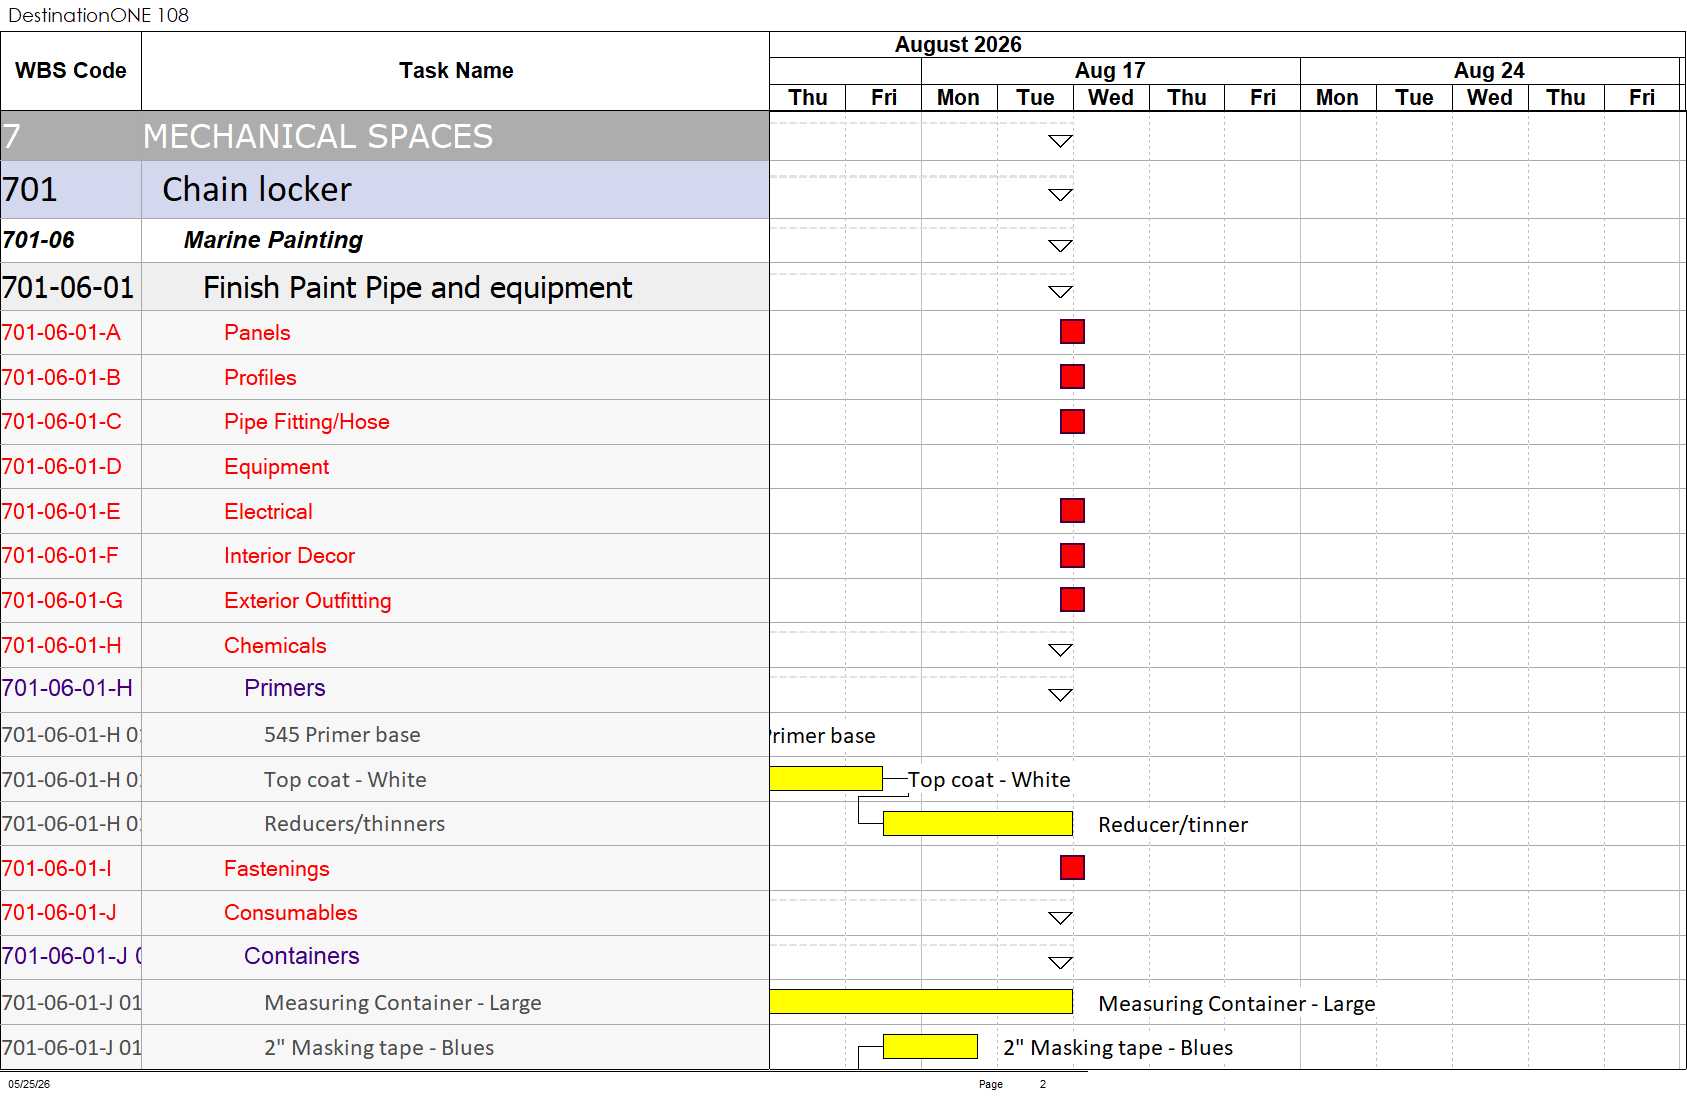Select the Aug 17 week header
The width and height of the screenshot is (1687, 1097).
coord(1110,71)
